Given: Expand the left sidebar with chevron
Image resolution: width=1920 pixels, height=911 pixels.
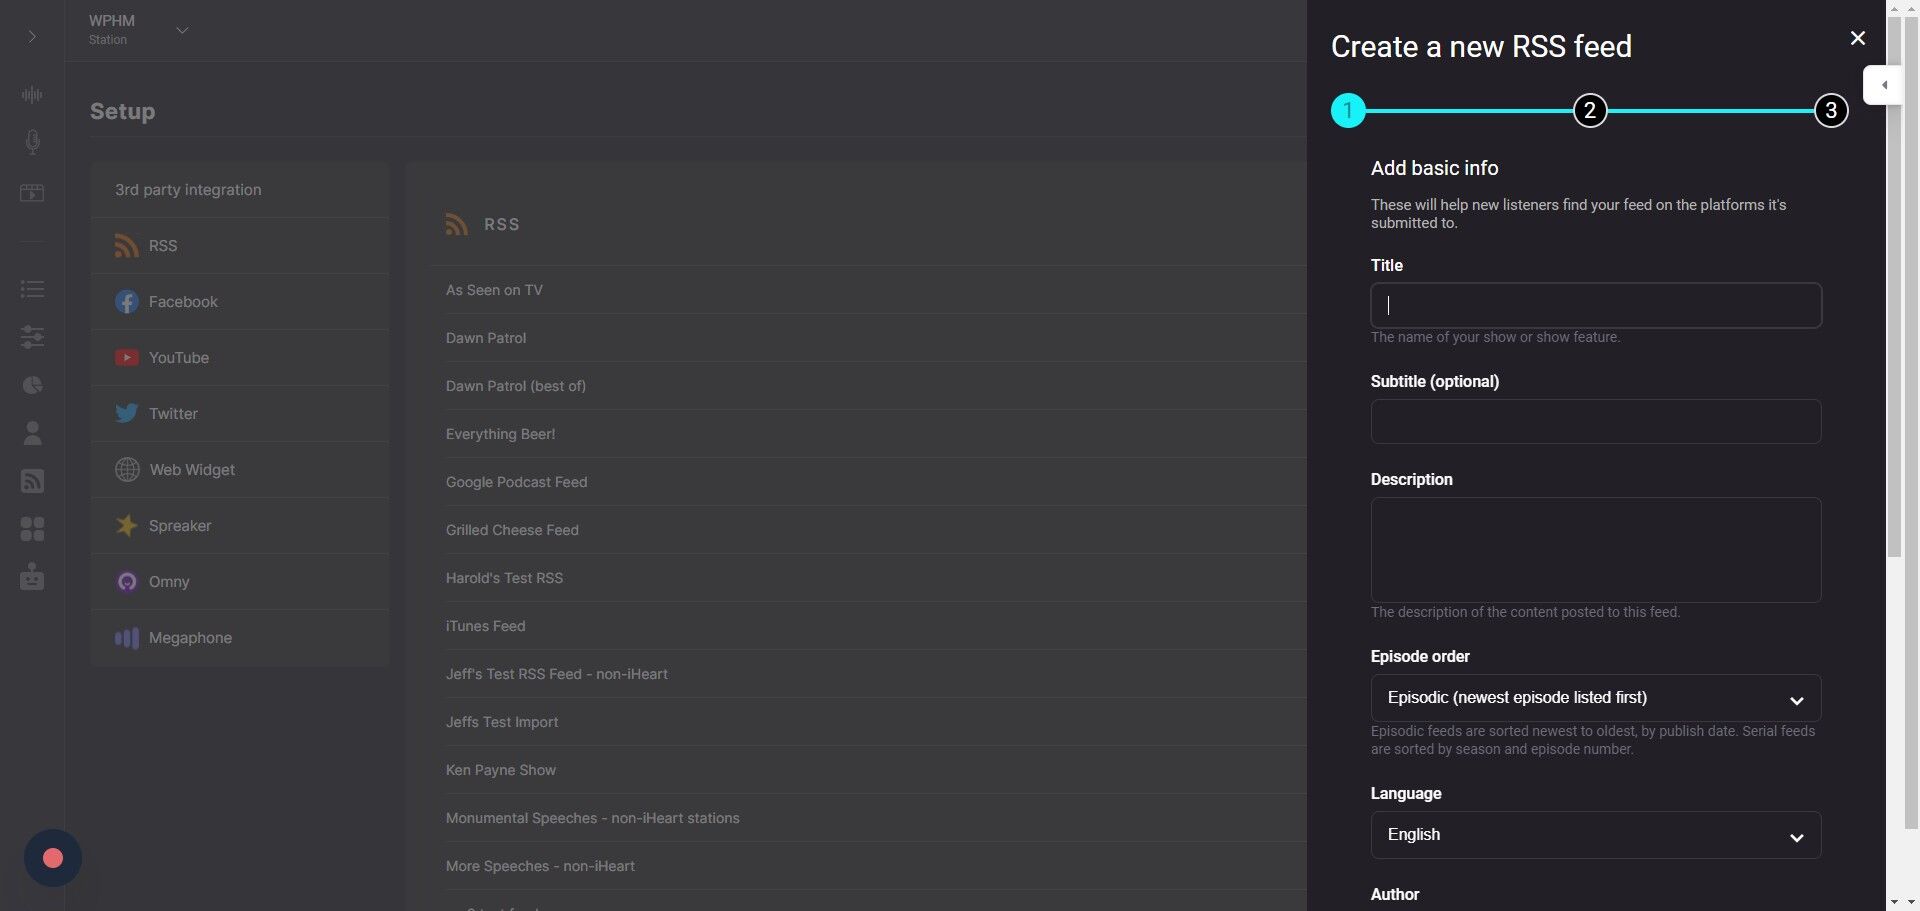Looking at the screenshot, I should tap(32, 37).
